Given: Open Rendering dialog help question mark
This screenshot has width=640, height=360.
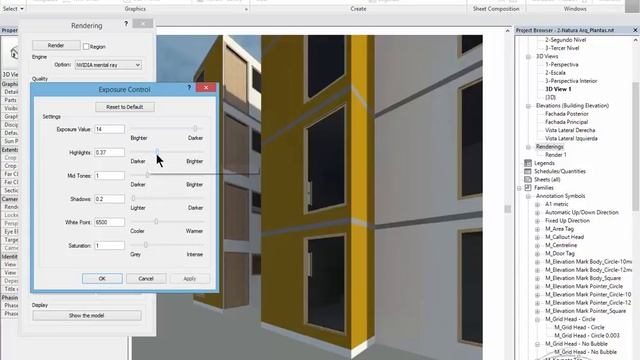Looking at the screenshot, I should [126, 24].
